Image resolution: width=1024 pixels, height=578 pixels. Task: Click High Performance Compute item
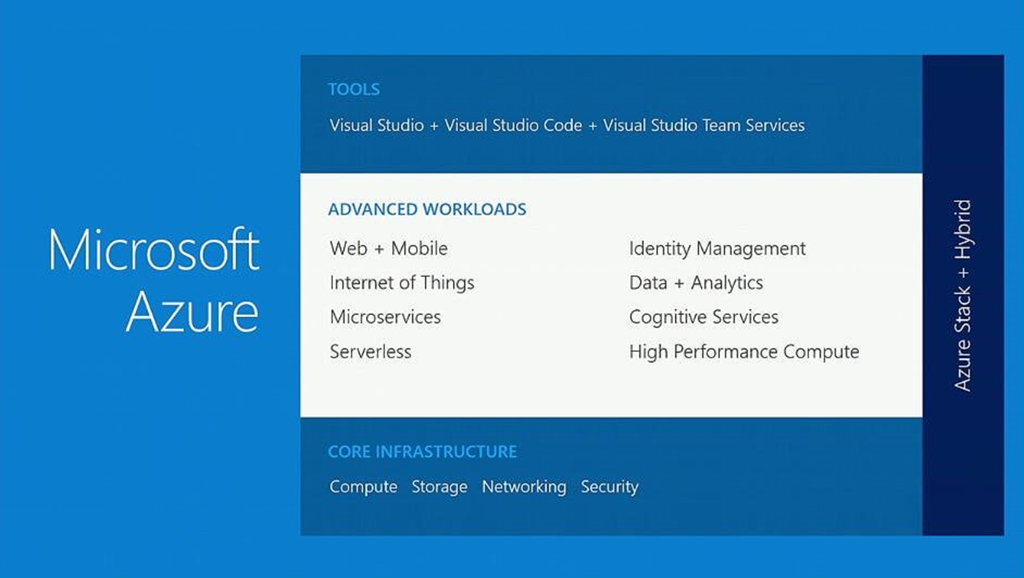coord(744,352)
